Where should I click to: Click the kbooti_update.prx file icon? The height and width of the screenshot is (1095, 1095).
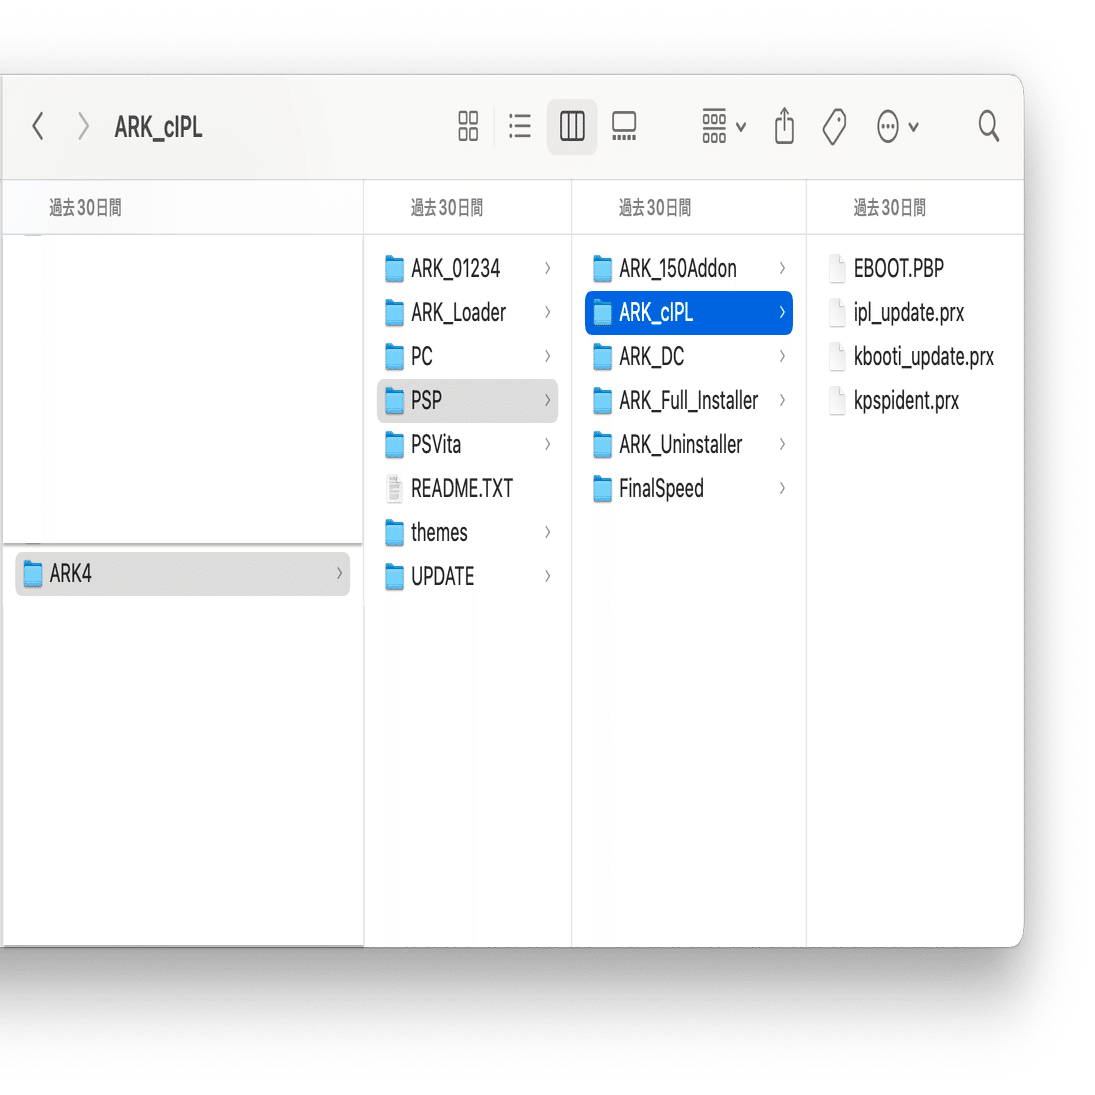click(x=837, y=356)
